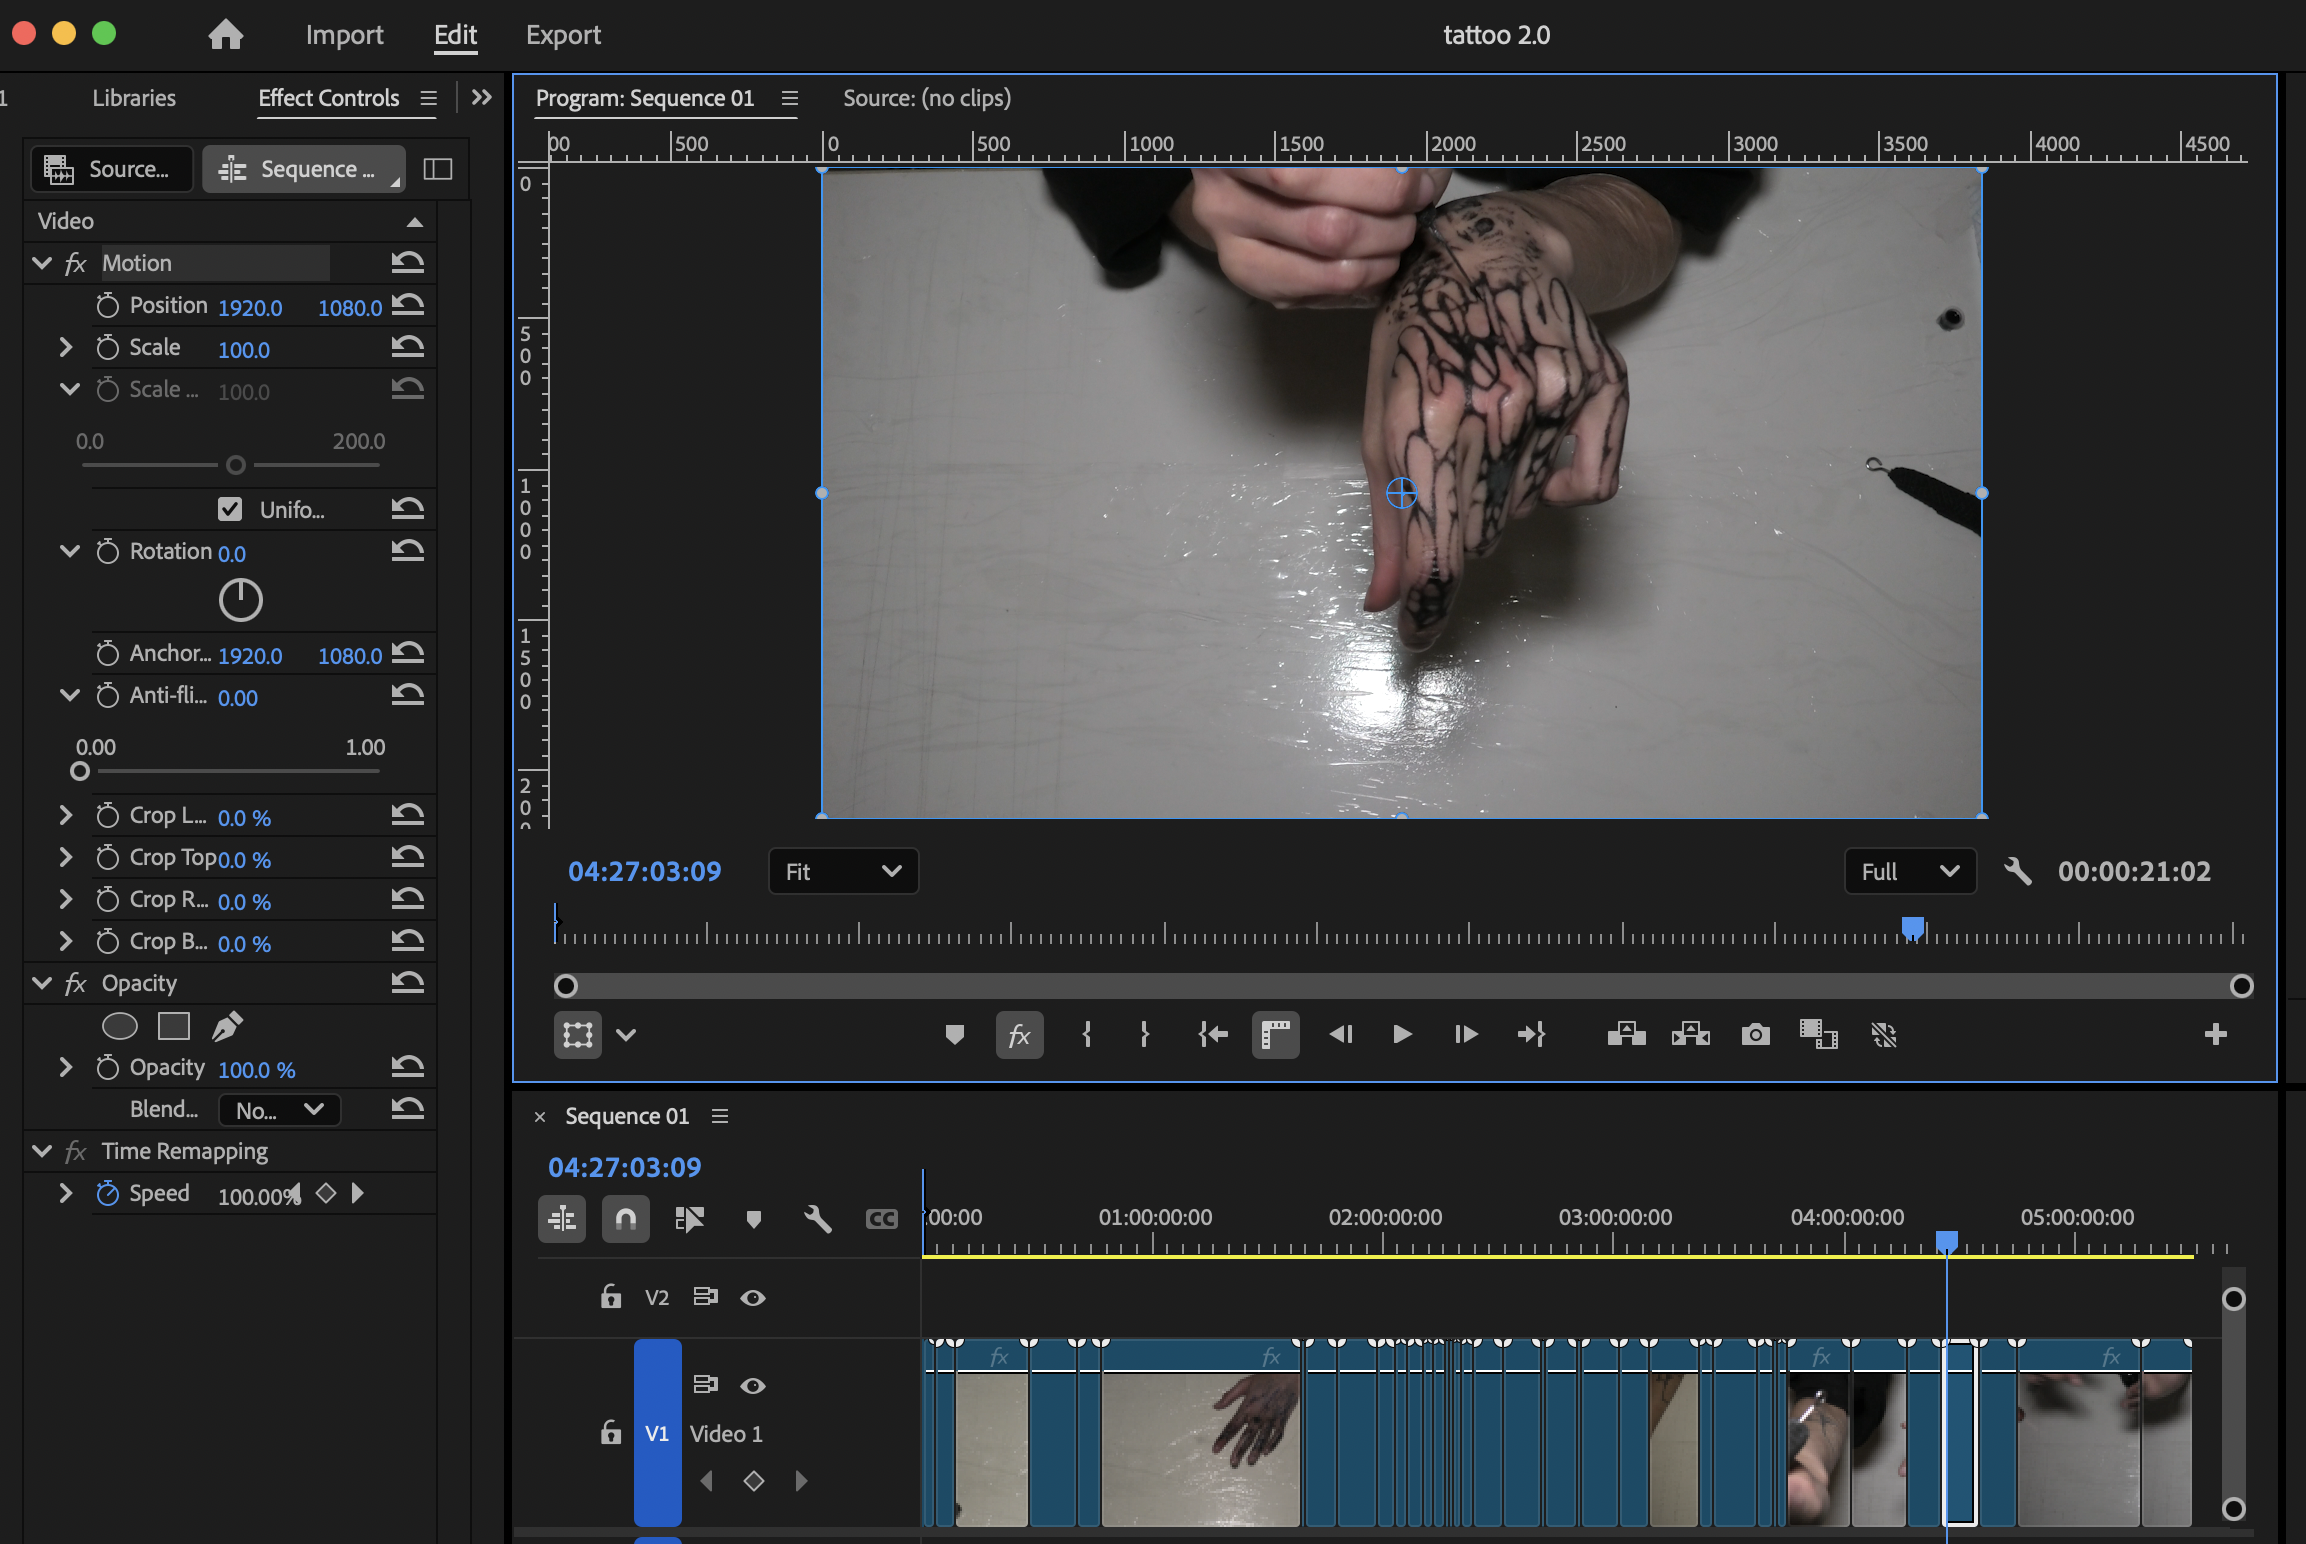The width and height of the screenshot is (2306, 1544).
Task: Select the pen mask tool under Opacity
Action: pyautogui.click(x=227, y=1026)
